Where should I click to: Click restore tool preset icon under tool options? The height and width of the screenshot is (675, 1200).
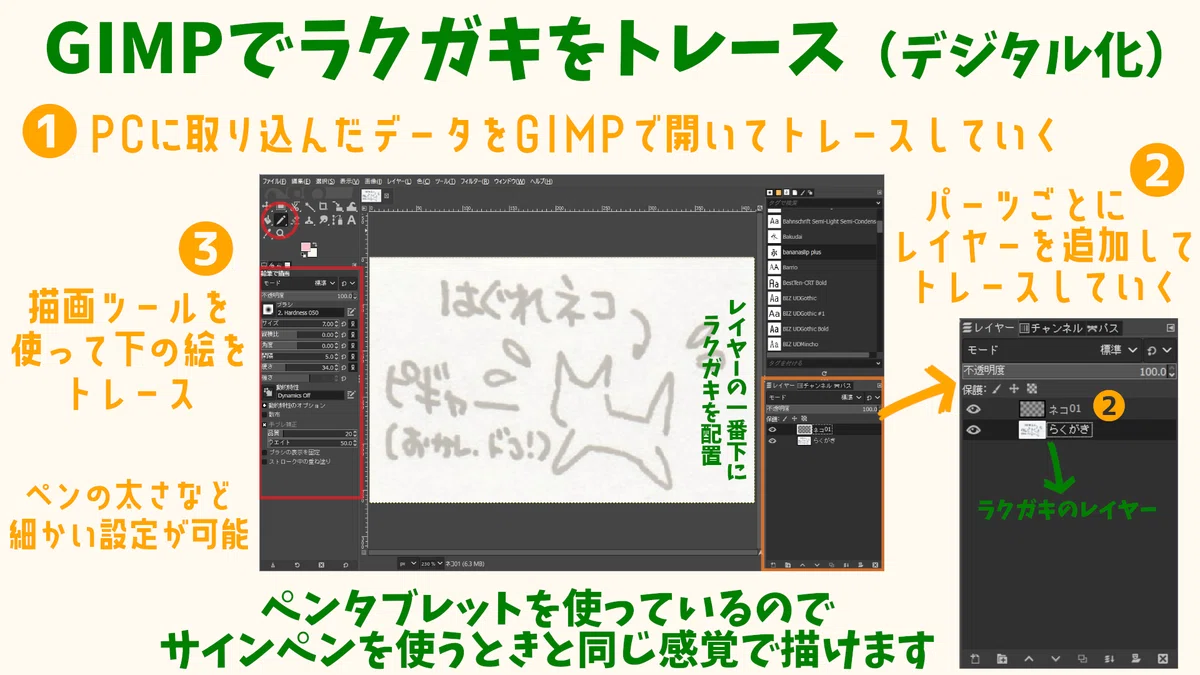click(x=297, y=565)
